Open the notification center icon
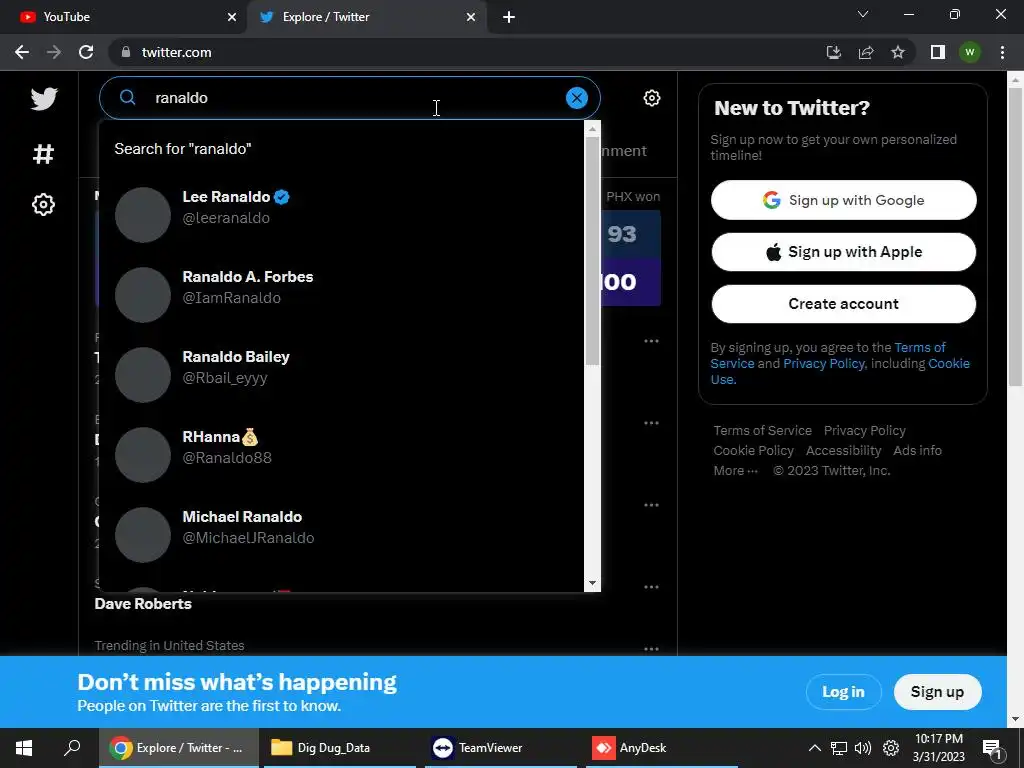The image size is (1024, 768). click(x=993, y=749)
